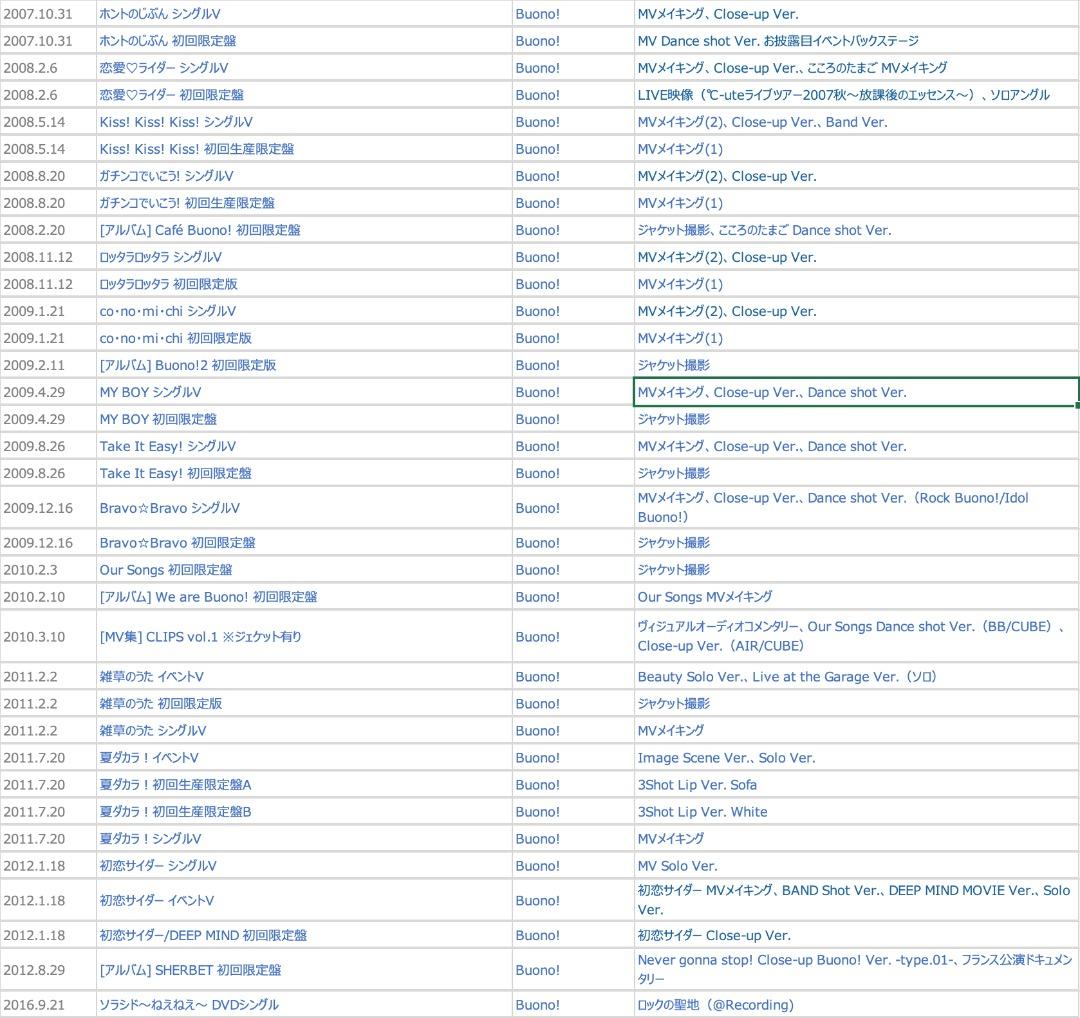Viewport: 1080px width, 1018px height.
Task: Select the cell 'co・no・mi・chi シングルV'
Action: point(304,311)
